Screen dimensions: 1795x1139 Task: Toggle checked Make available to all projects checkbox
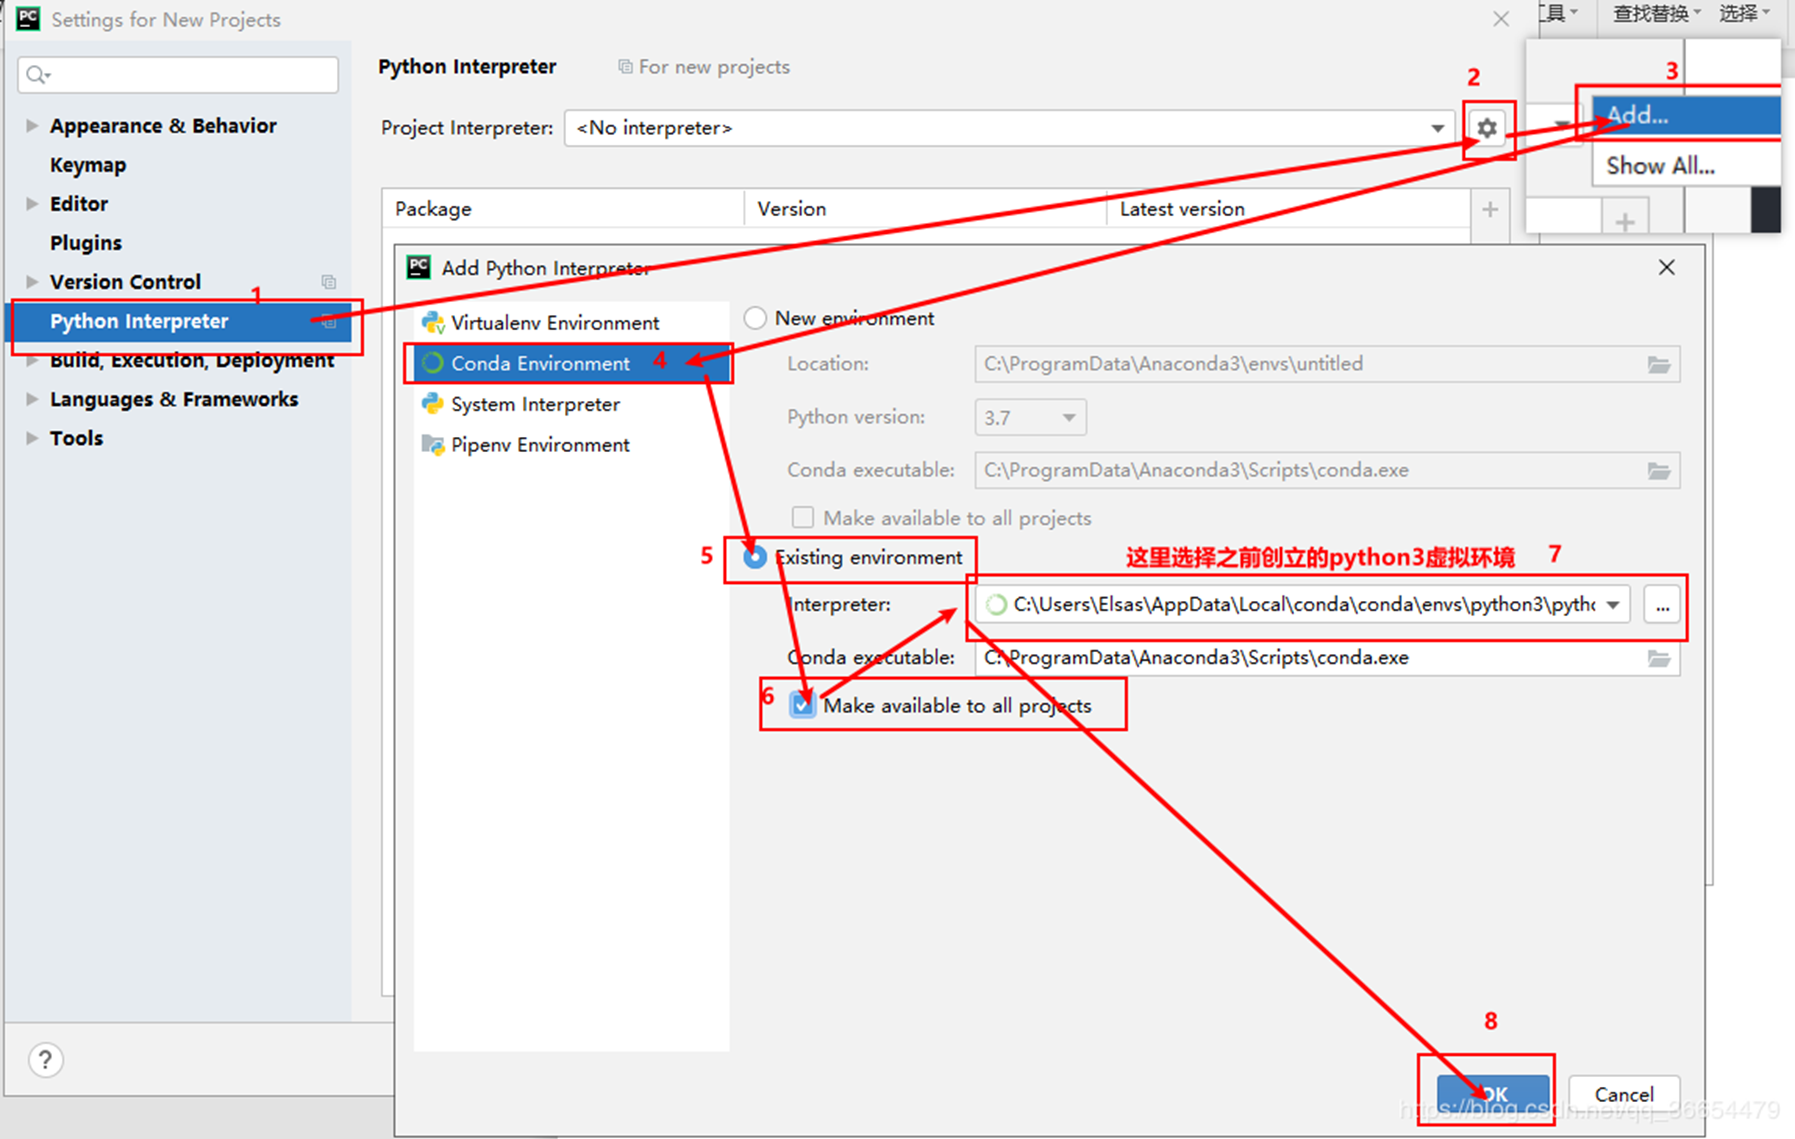click(802, 705)
